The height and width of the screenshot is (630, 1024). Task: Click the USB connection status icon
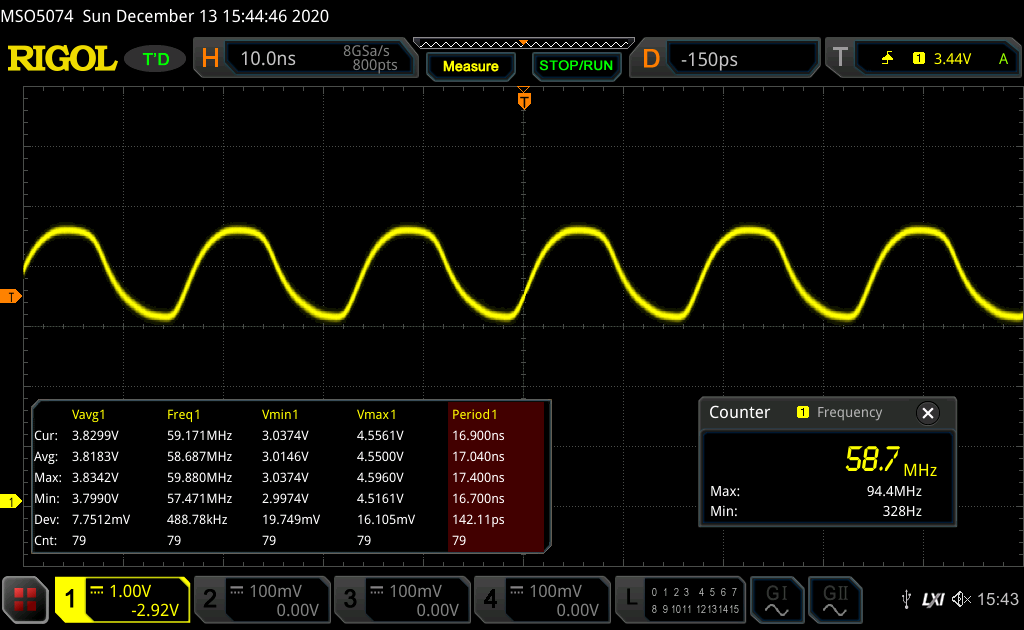[906, 599]
